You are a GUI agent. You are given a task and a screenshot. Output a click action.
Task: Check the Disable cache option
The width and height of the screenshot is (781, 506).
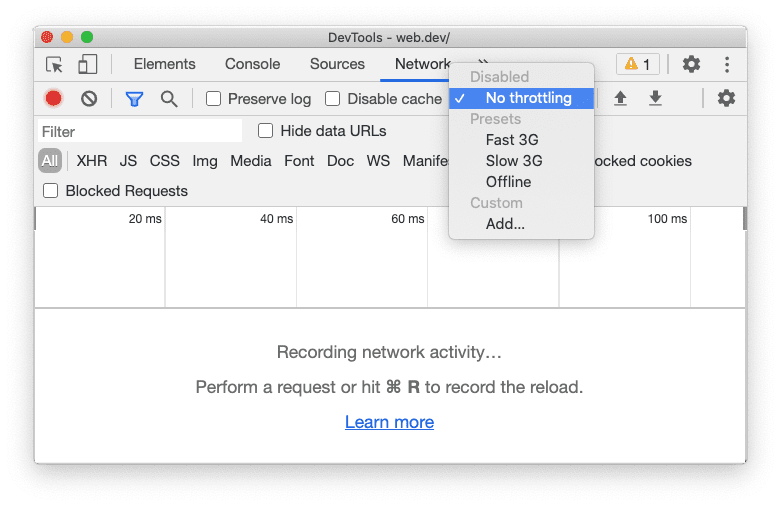click(x=333, y=99)
